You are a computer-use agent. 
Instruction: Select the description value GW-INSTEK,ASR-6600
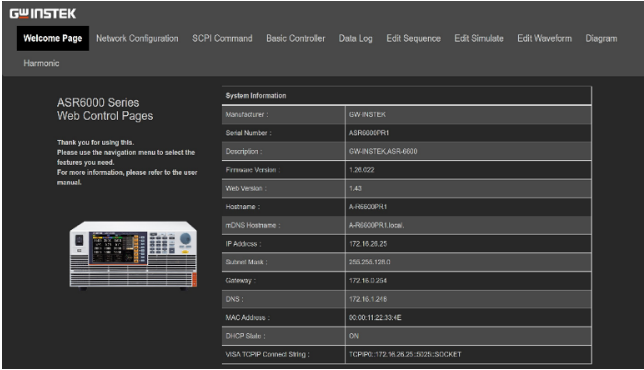pyautogui.click(x=383, y=152)
